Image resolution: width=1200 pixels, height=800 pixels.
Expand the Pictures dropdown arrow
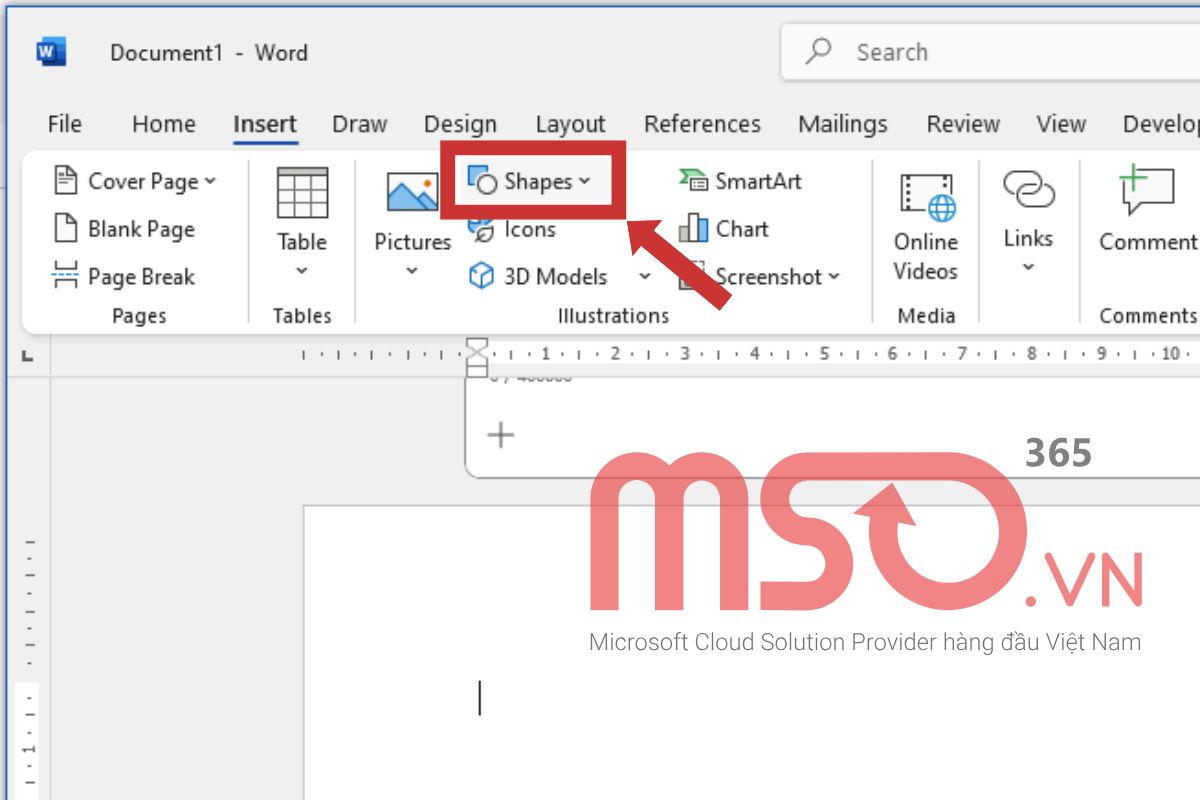click(x=412, y=271)
